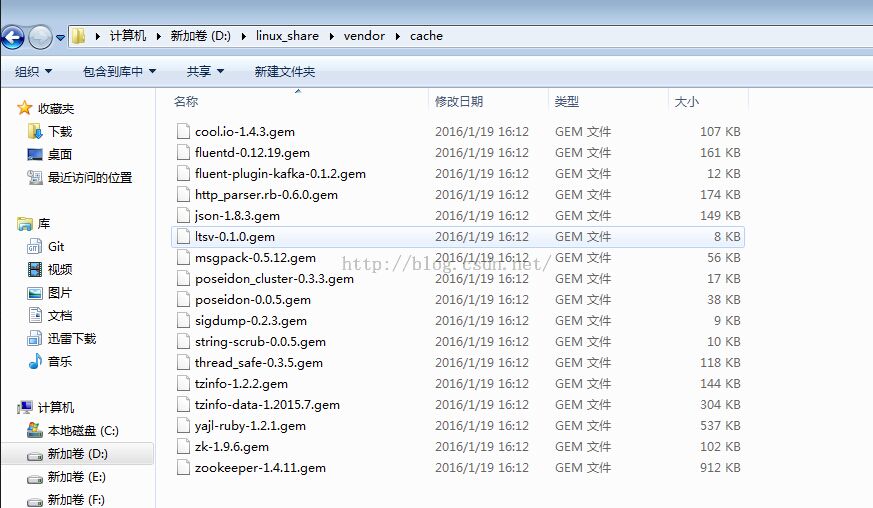
Task: Select file name tzinfo-1.2.2.gem
Action: (x=241, y=384)
